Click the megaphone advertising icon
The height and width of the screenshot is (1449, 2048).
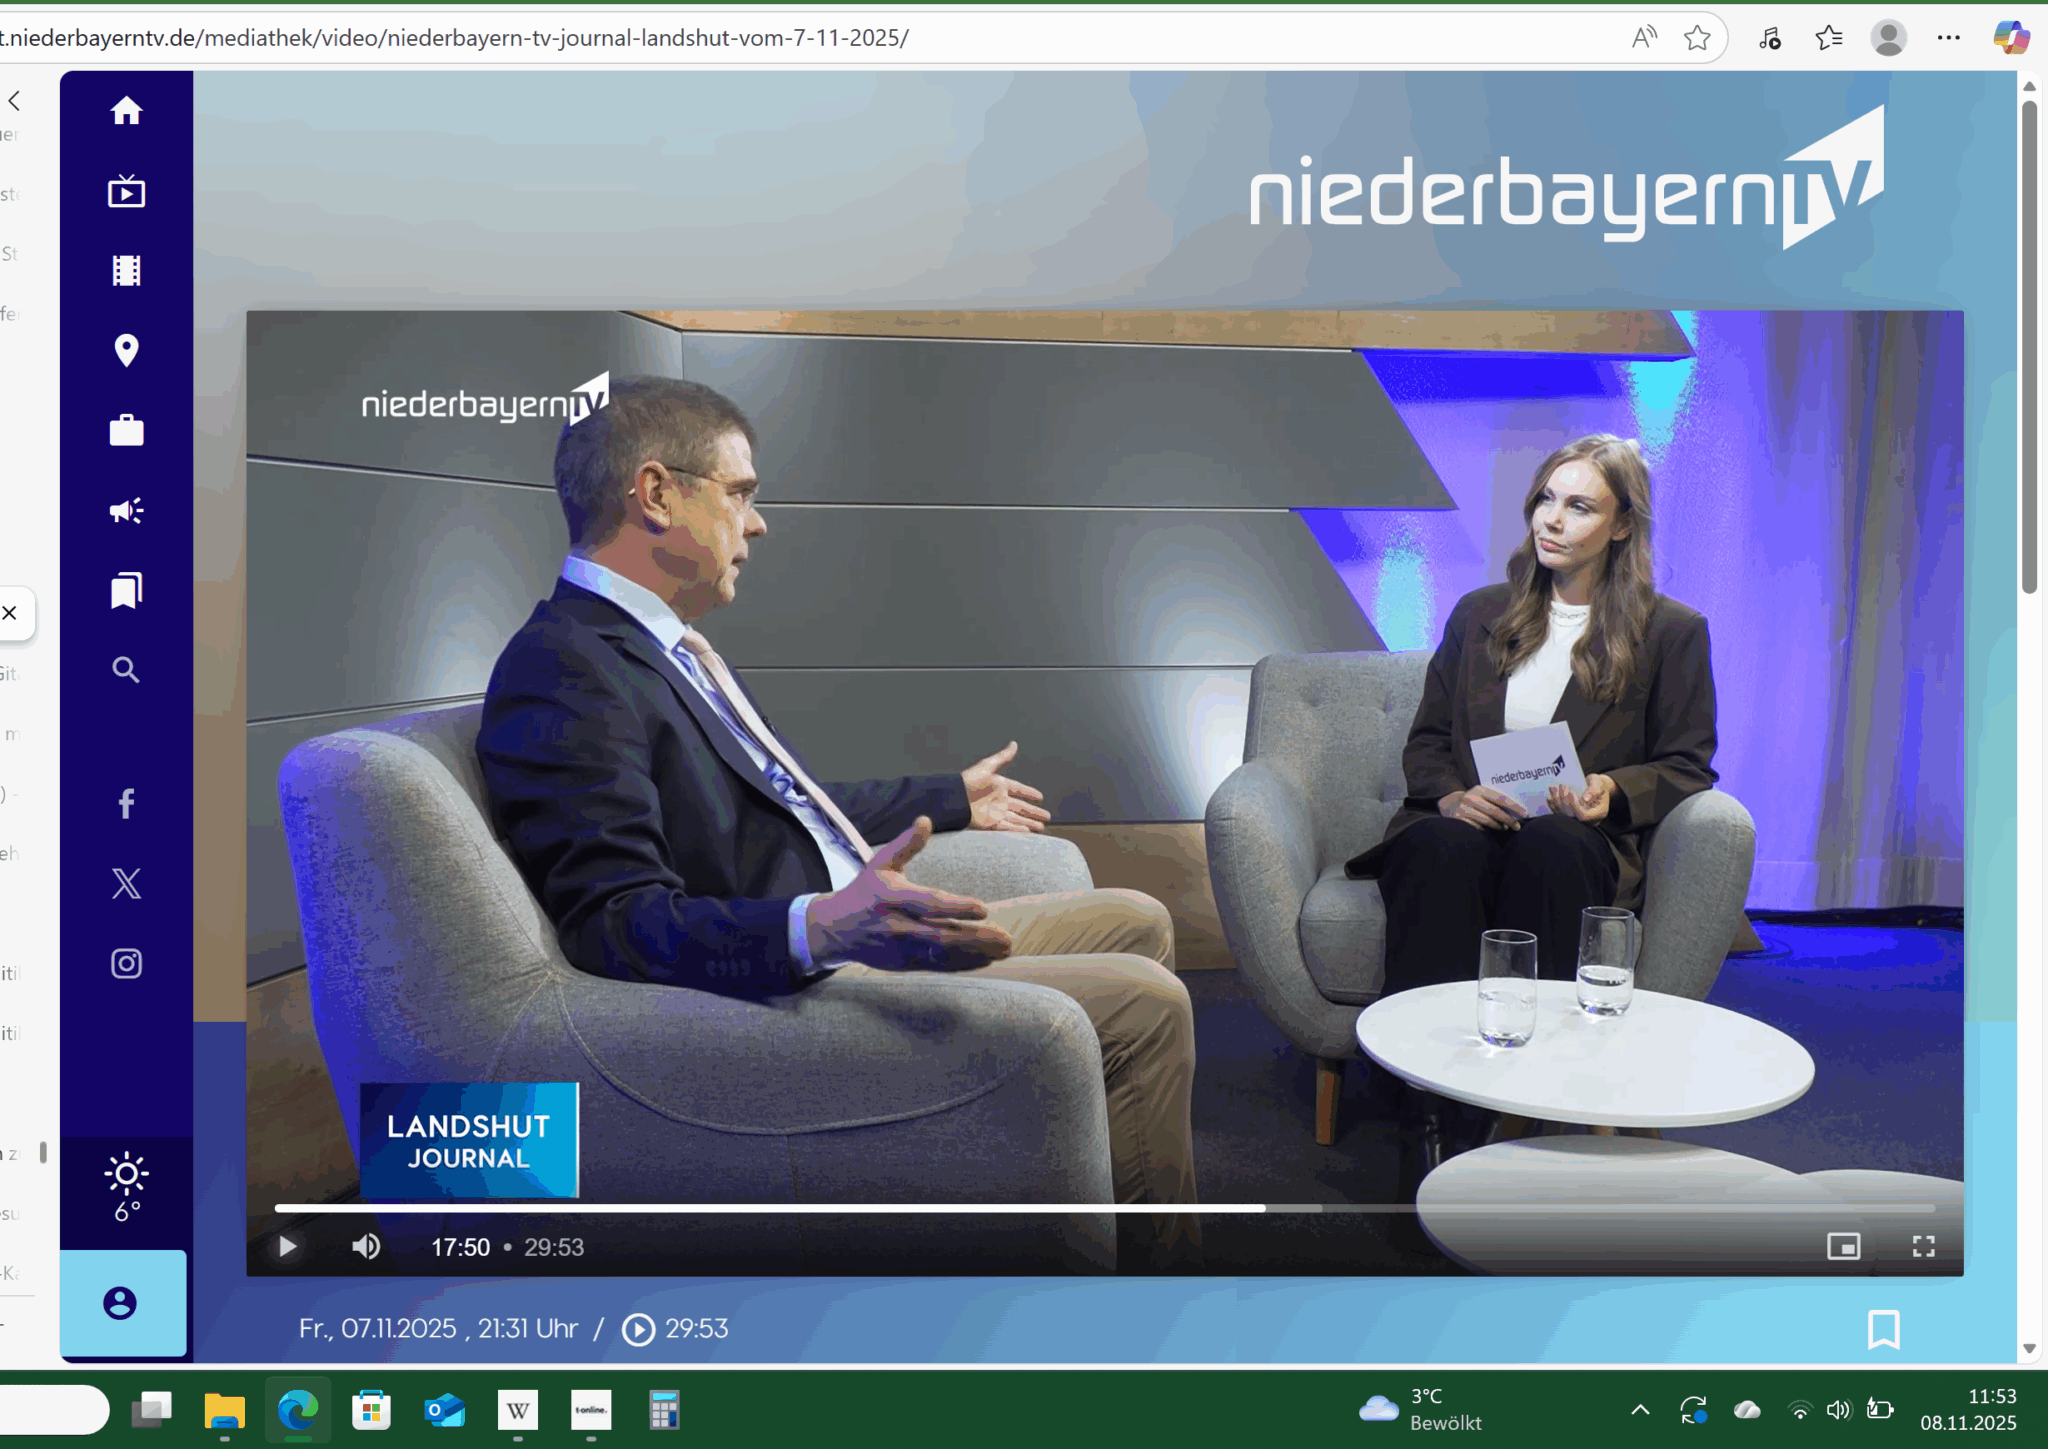(126, 511)
